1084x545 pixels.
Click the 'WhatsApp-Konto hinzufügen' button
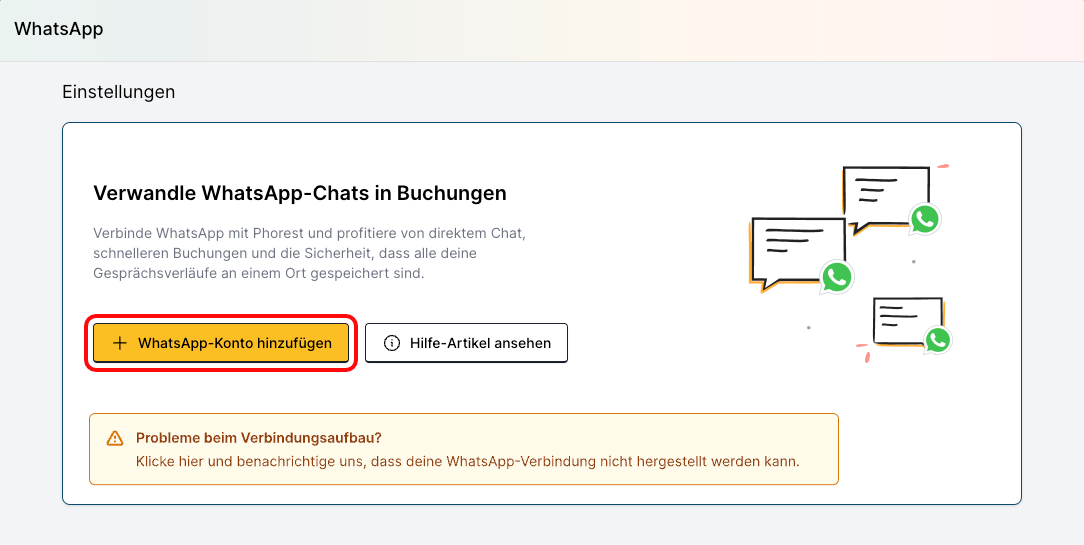(x=221, y=343)
